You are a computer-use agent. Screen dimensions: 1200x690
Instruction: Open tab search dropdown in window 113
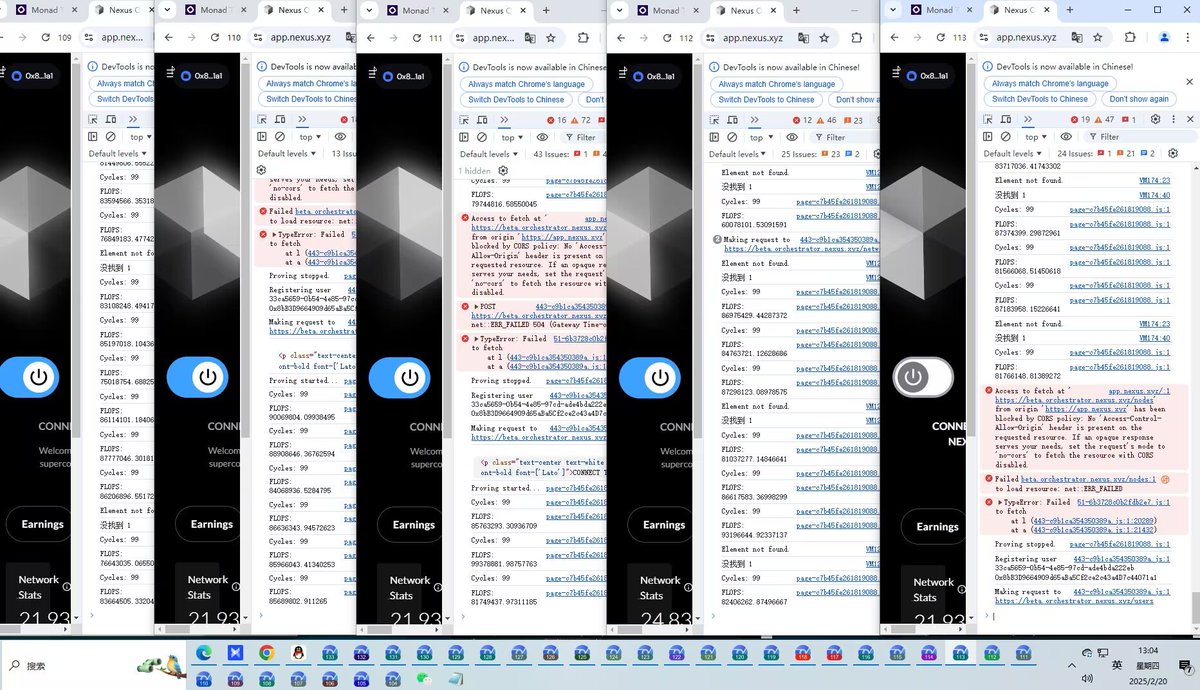click(894, 10)
